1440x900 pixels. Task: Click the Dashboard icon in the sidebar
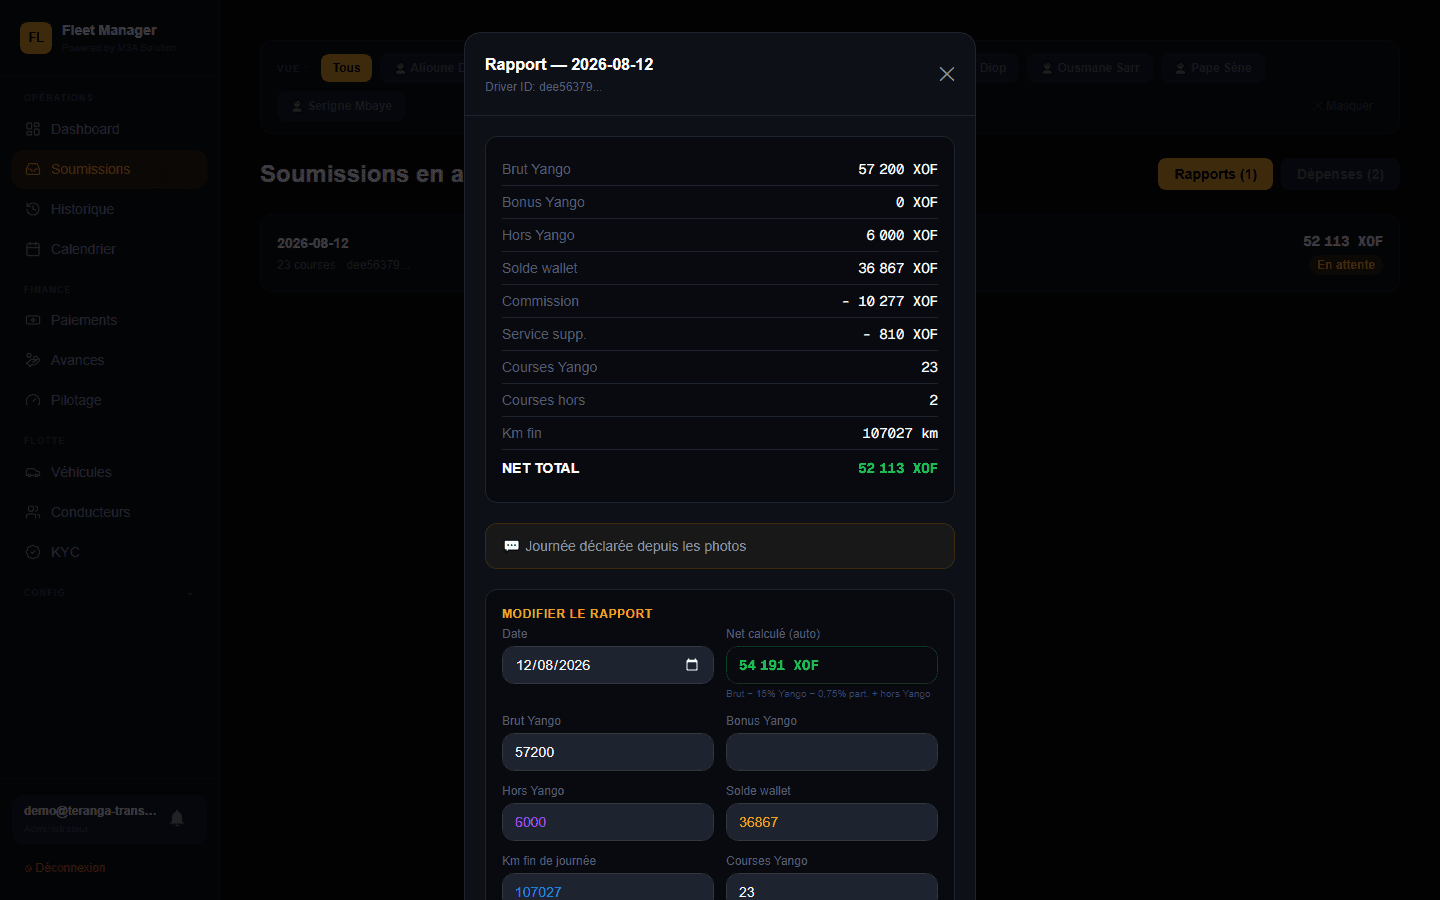pyautogui.click(x=33, y=129)
